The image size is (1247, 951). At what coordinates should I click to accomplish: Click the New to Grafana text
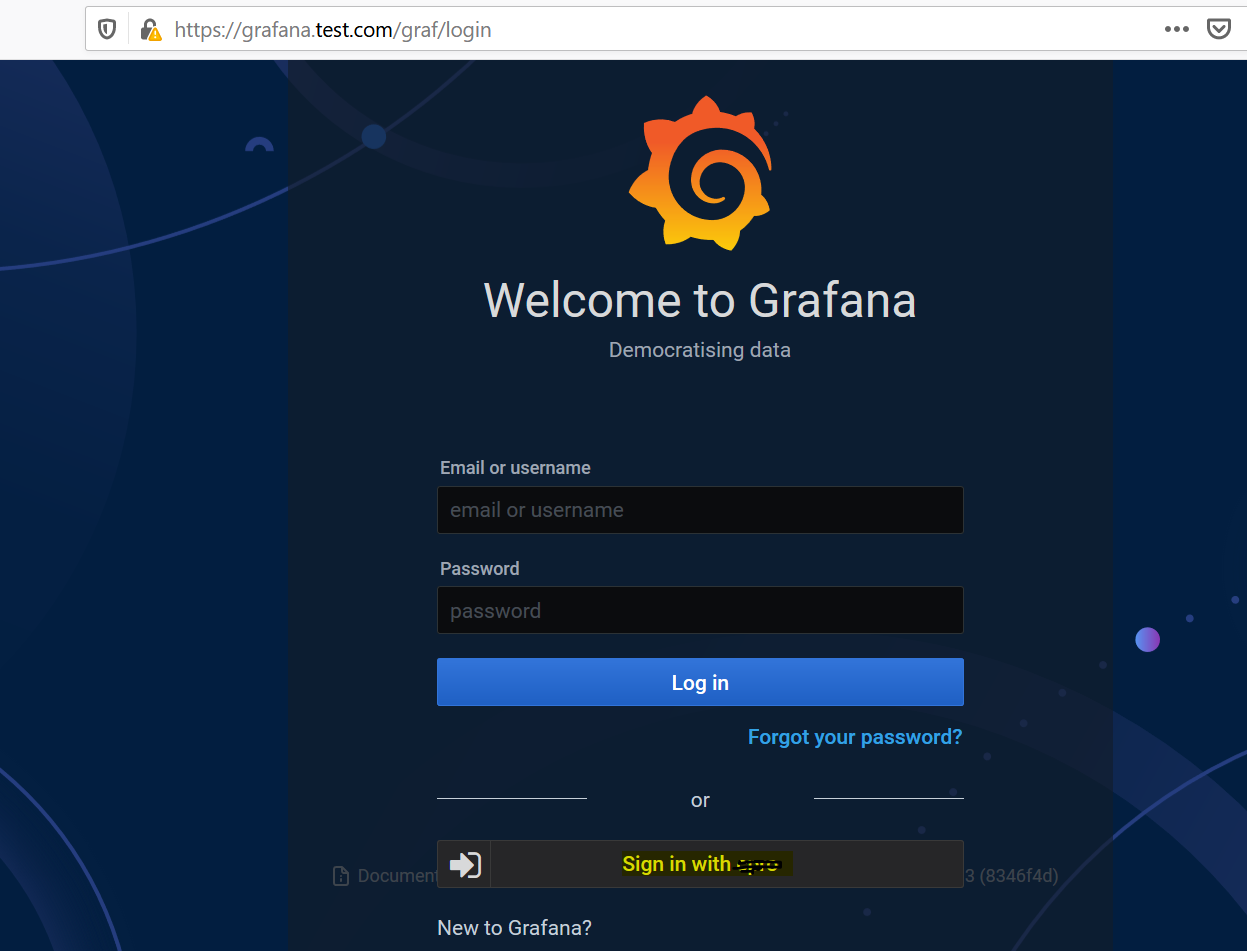tap(514, 927)
